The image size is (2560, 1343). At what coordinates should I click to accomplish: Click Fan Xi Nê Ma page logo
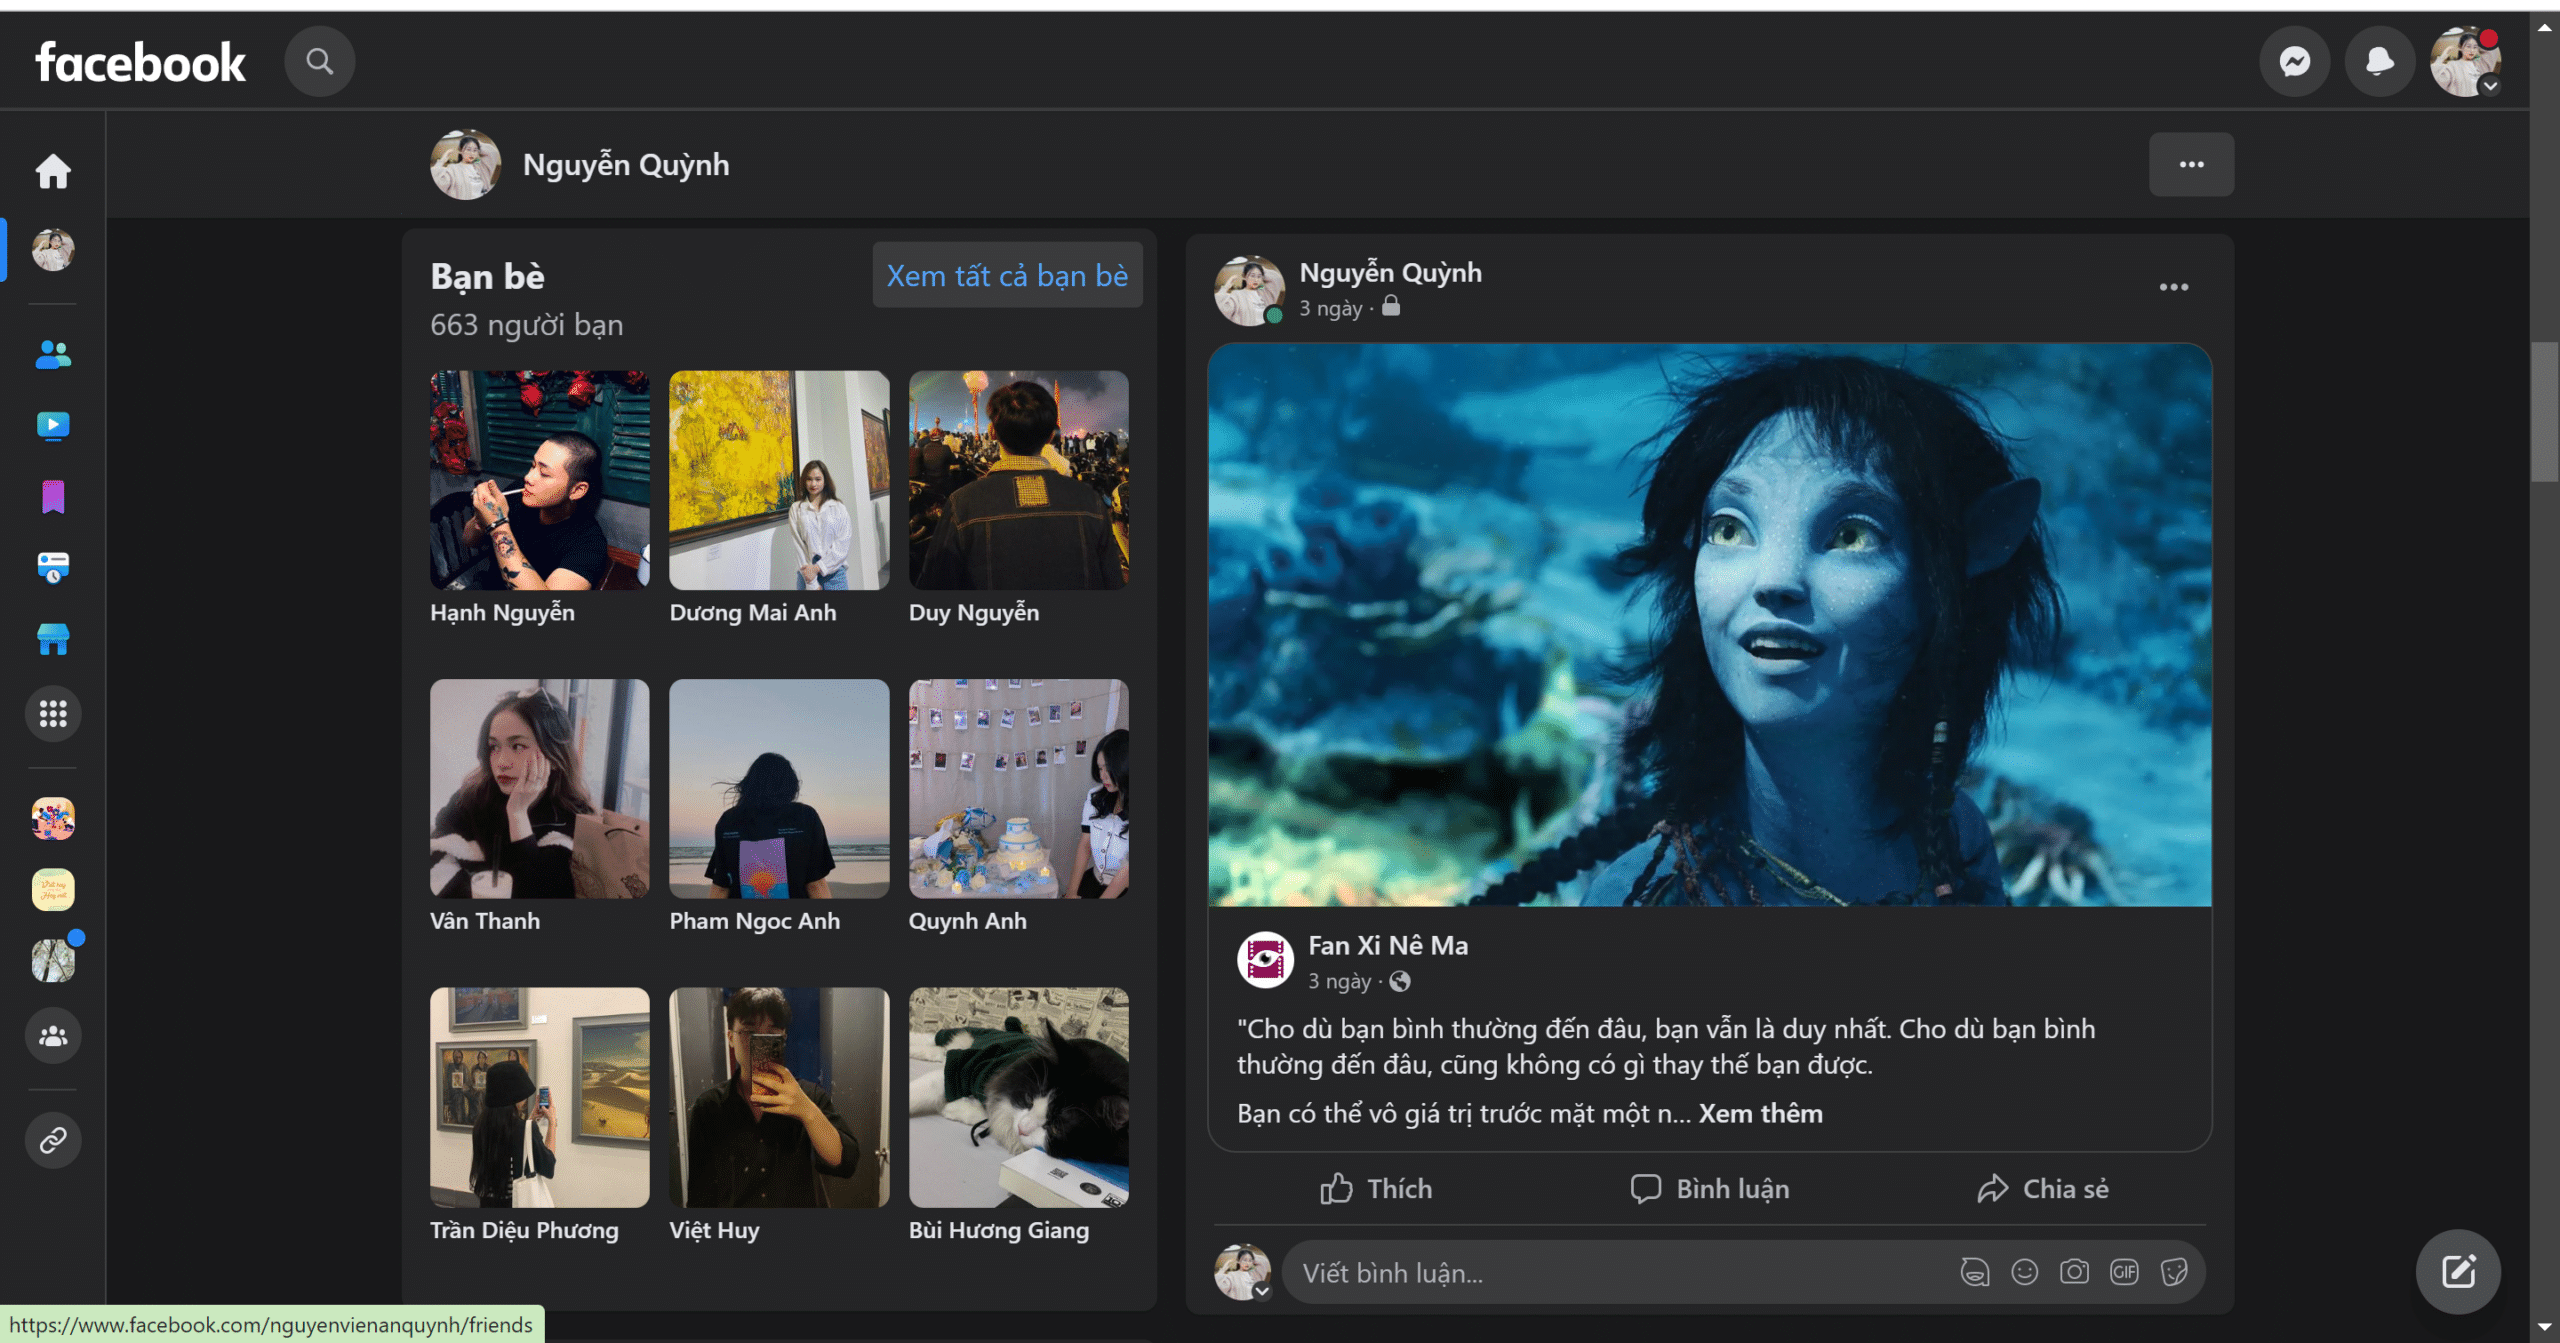point(1266,961)
